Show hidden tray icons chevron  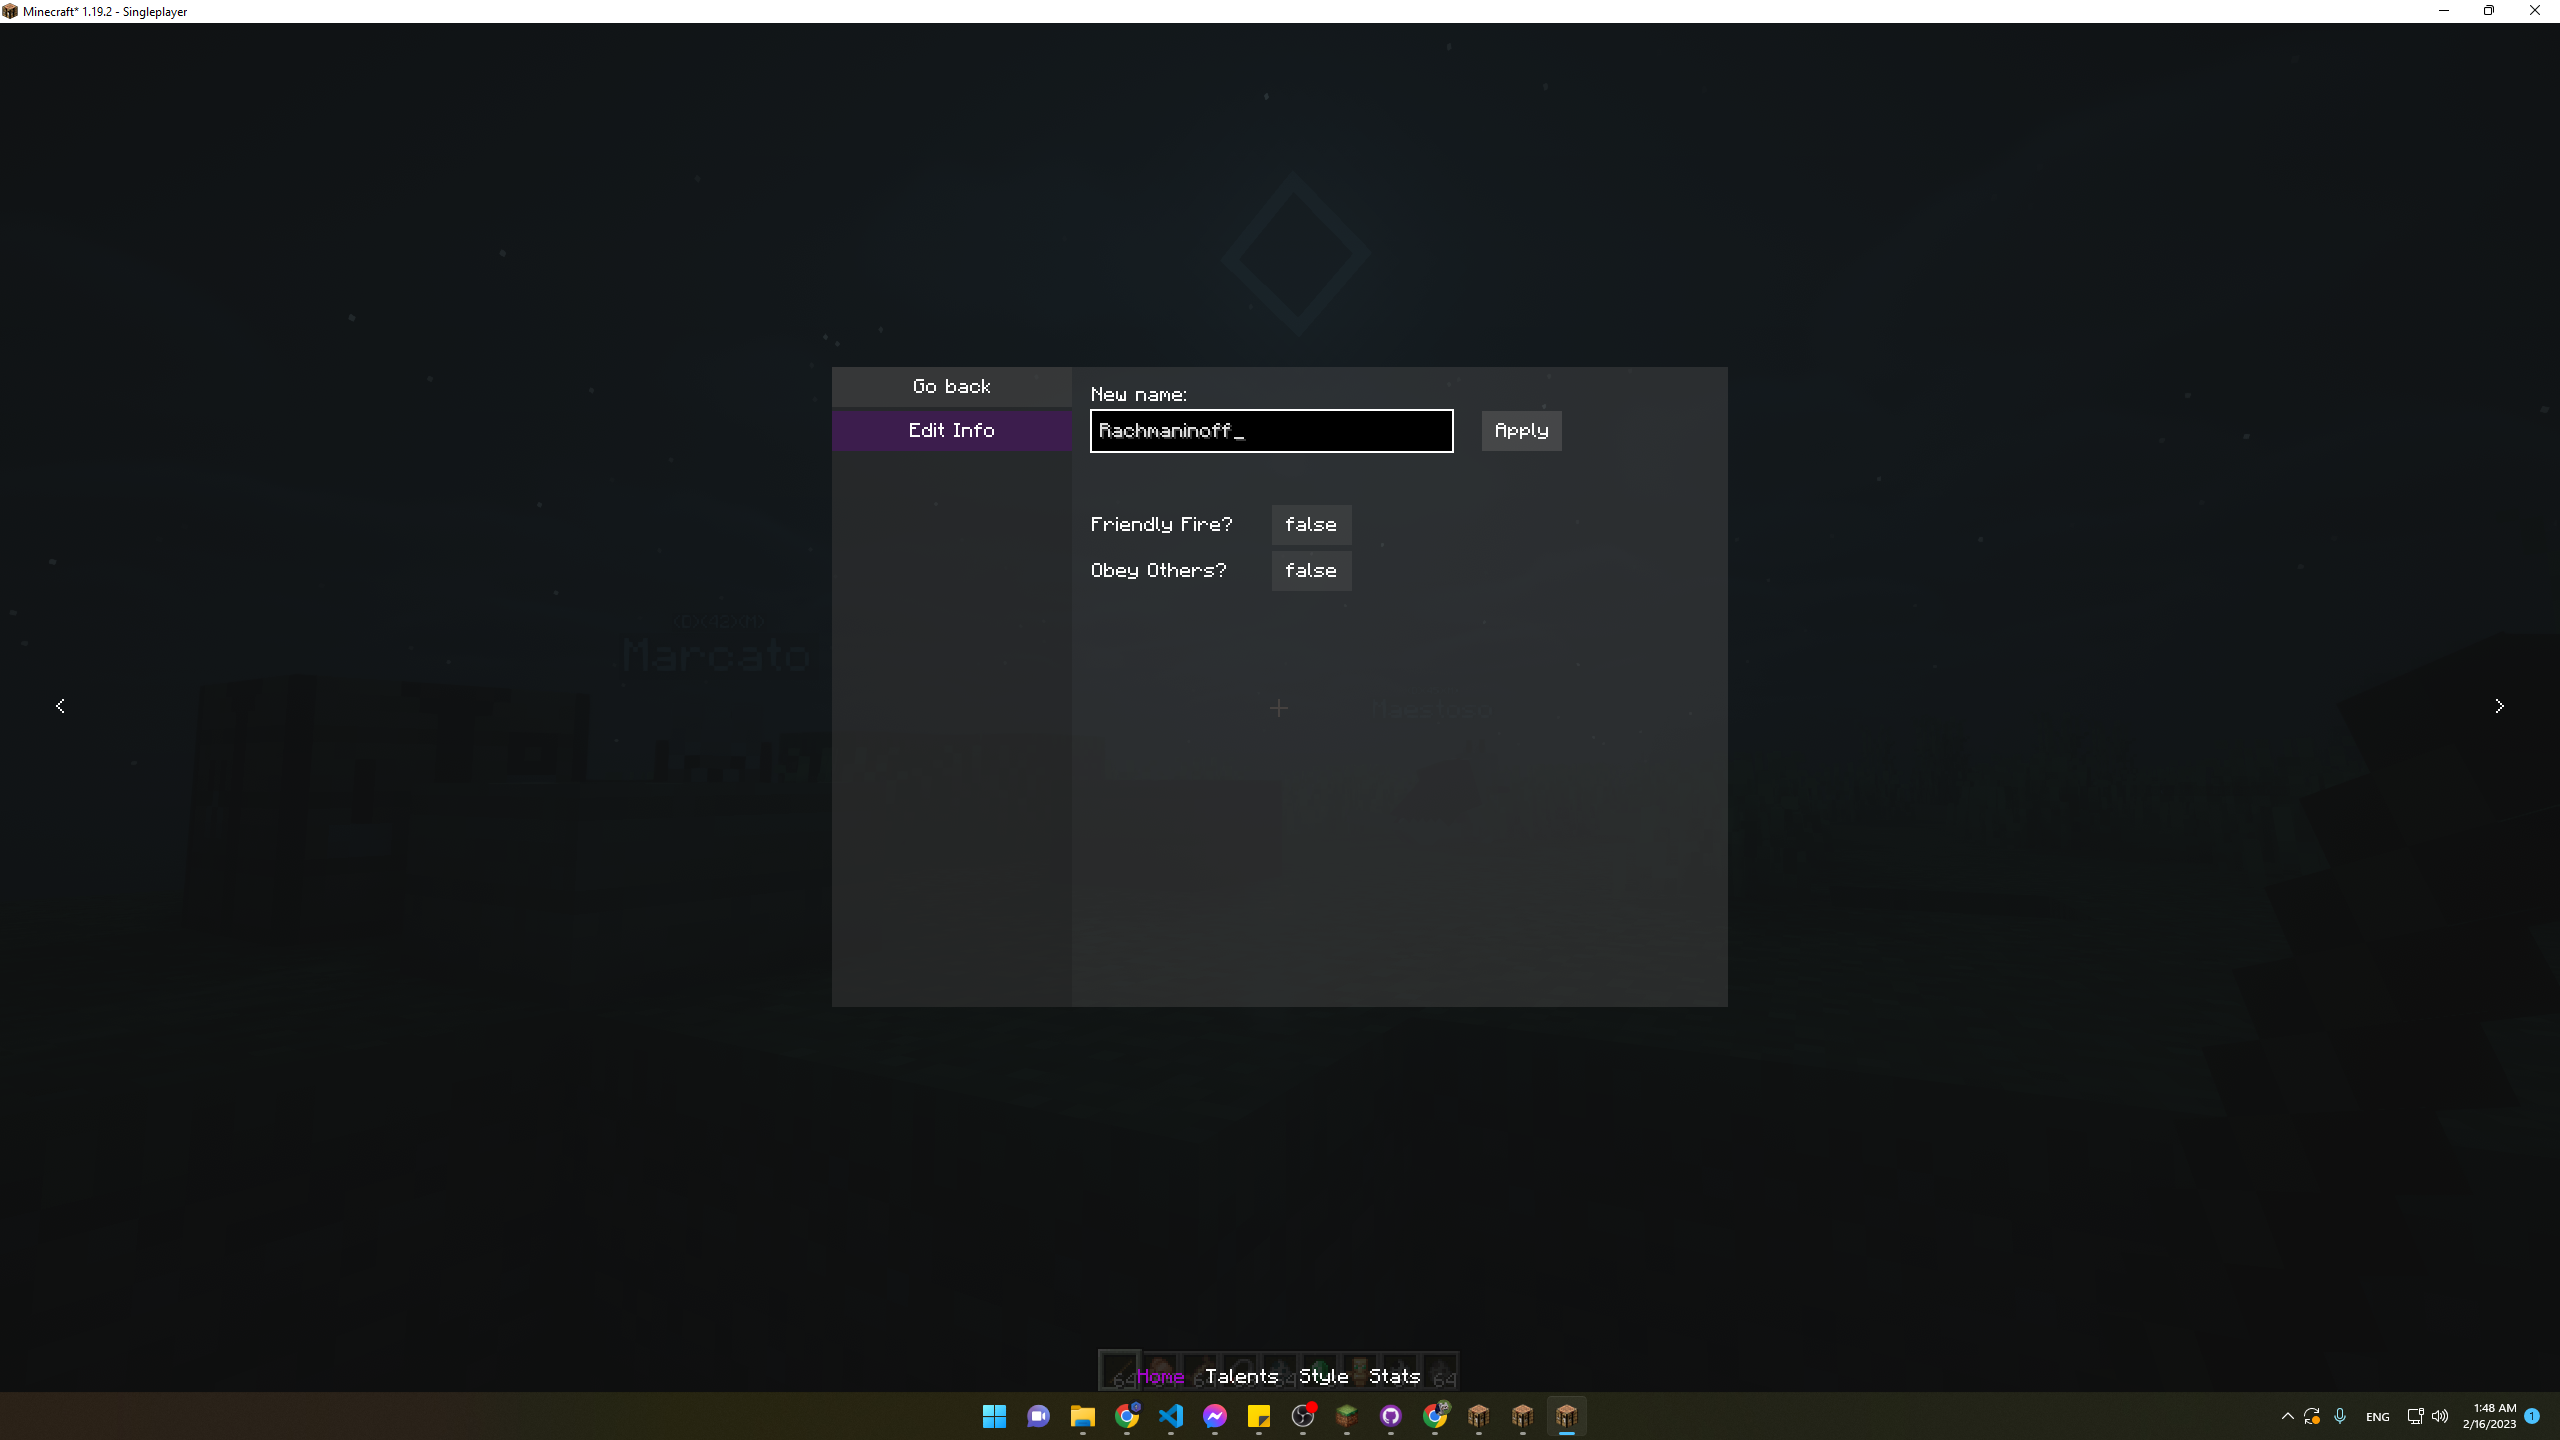(x=2287, y=1416)
